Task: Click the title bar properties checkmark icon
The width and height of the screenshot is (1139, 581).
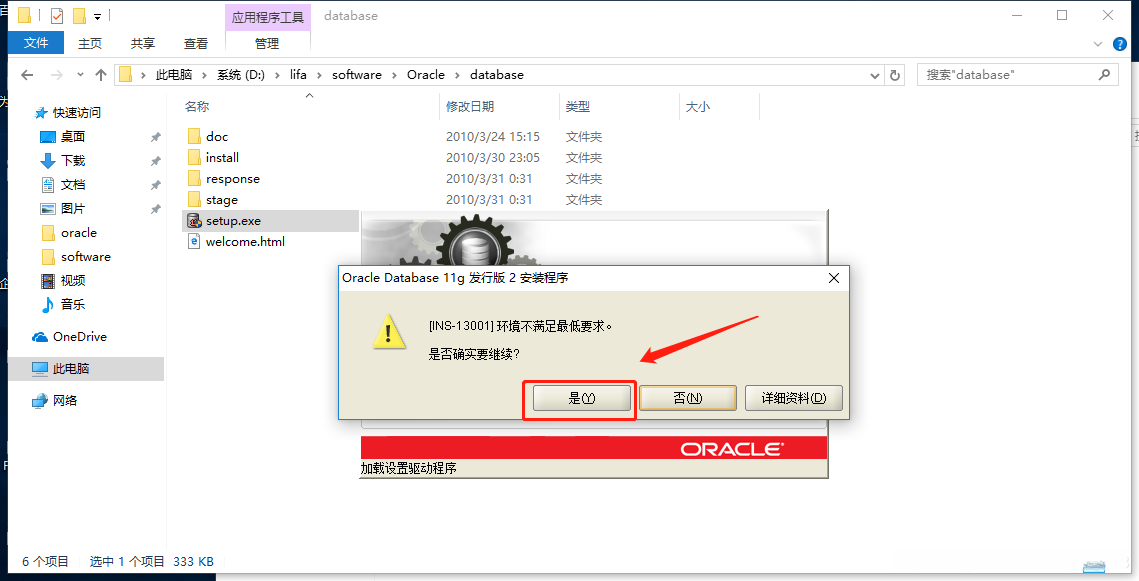Action: (57, 15)
